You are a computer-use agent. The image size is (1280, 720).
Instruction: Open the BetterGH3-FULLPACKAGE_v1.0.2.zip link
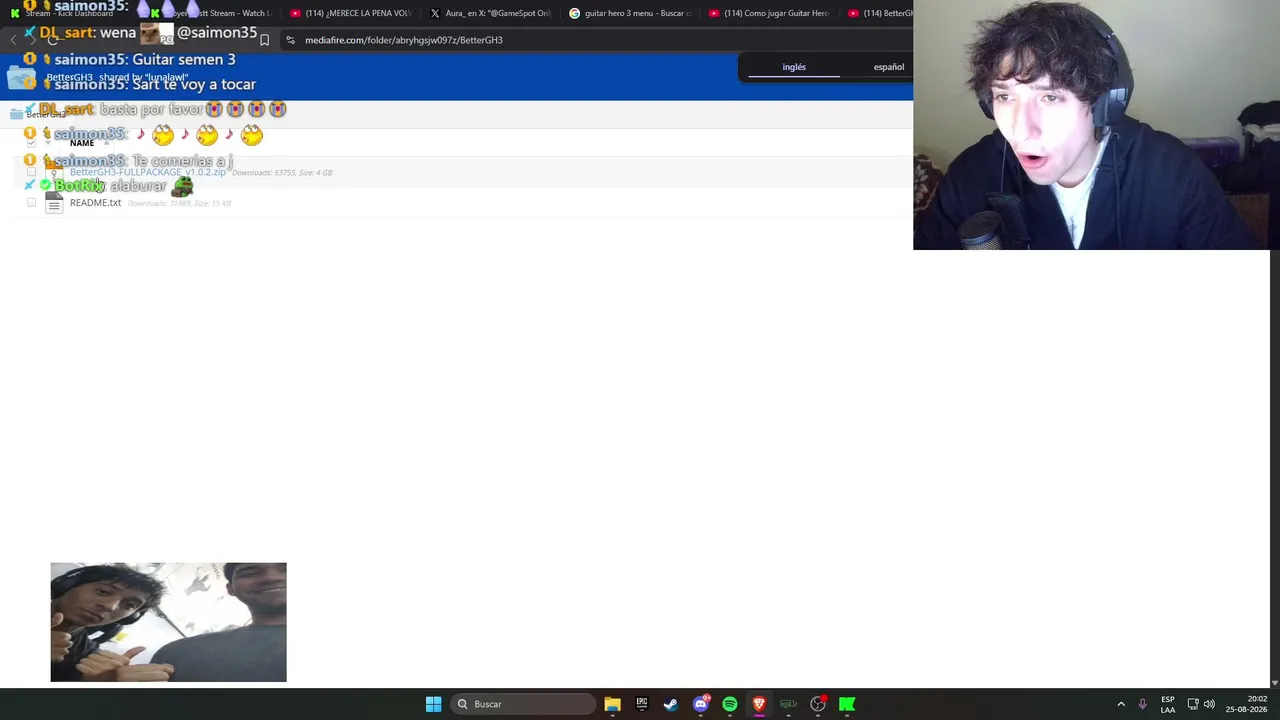point(148,172)
